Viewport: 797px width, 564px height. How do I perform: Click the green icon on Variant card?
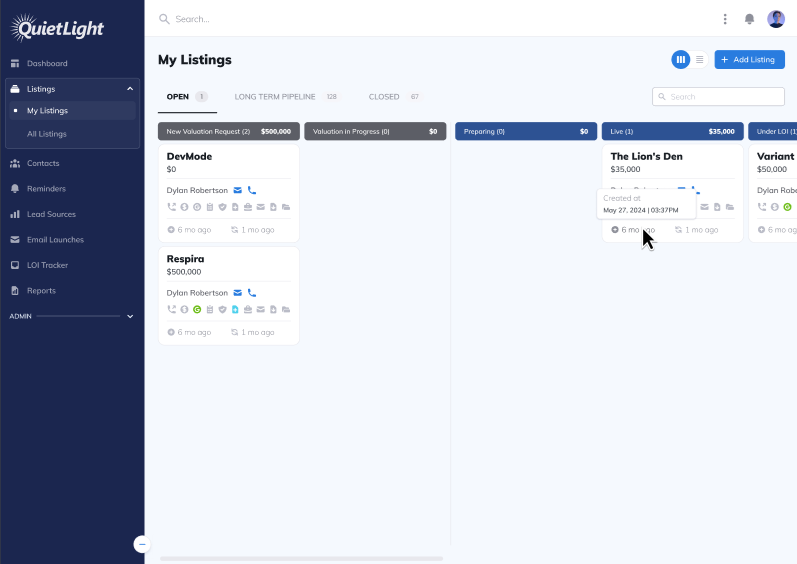(787, 207)
